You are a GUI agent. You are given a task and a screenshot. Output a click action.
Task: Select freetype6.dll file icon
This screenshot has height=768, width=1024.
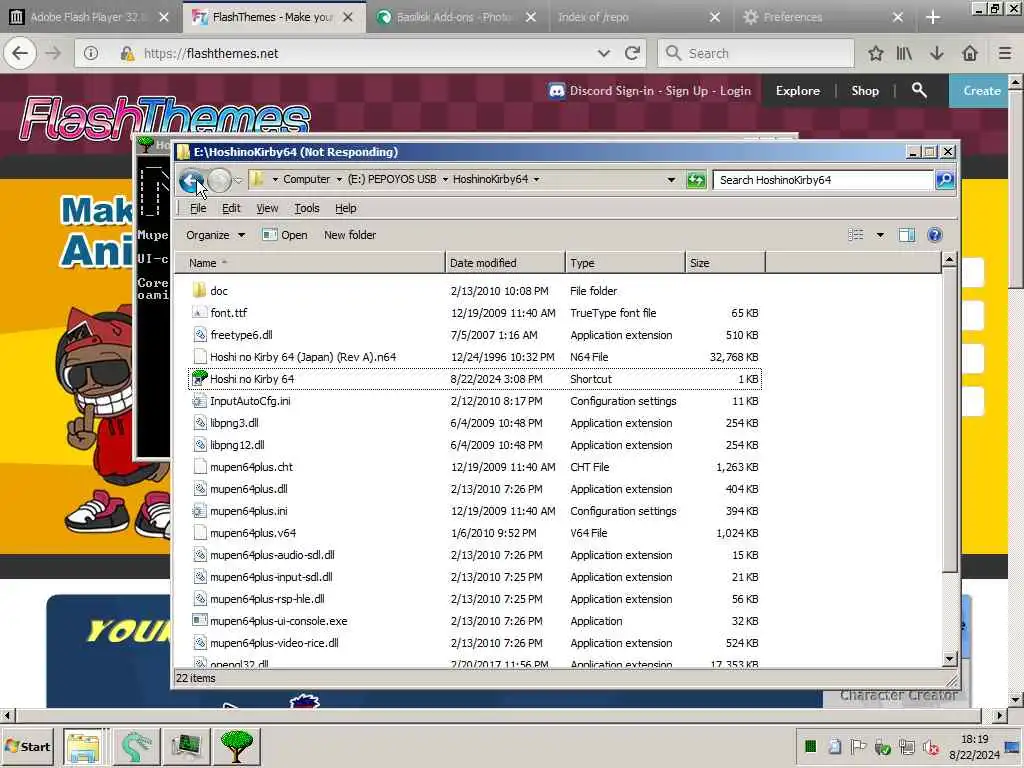point(200,335)
